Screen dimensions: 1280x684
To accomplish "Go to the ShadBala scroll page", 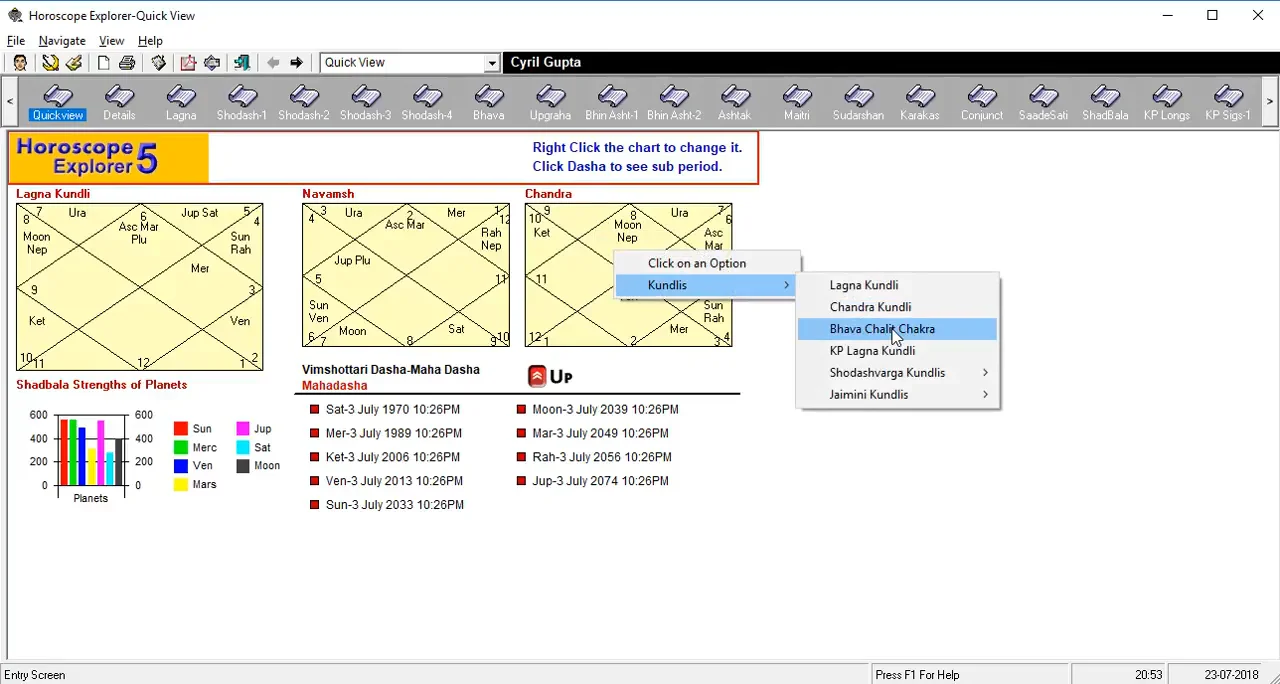I will tap(1104, 102).
